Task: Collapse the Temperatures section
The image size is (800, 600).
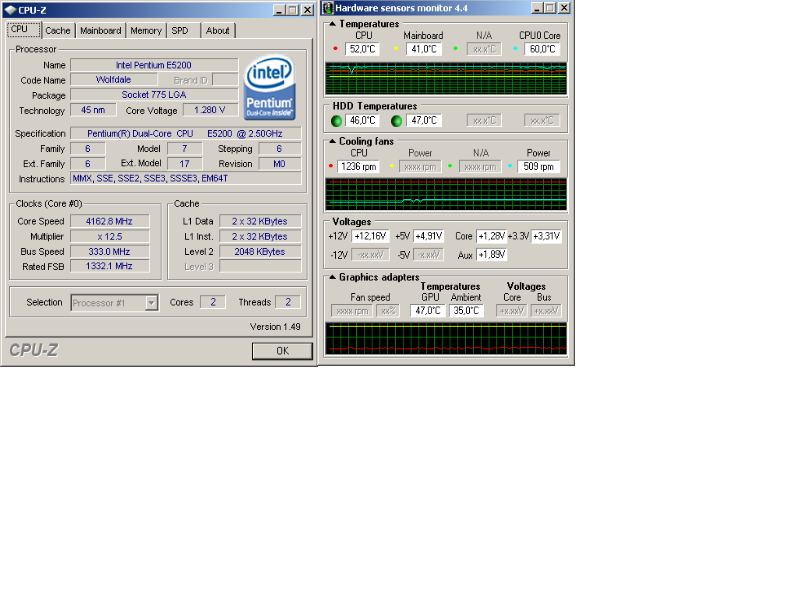Action: [333, 24]
